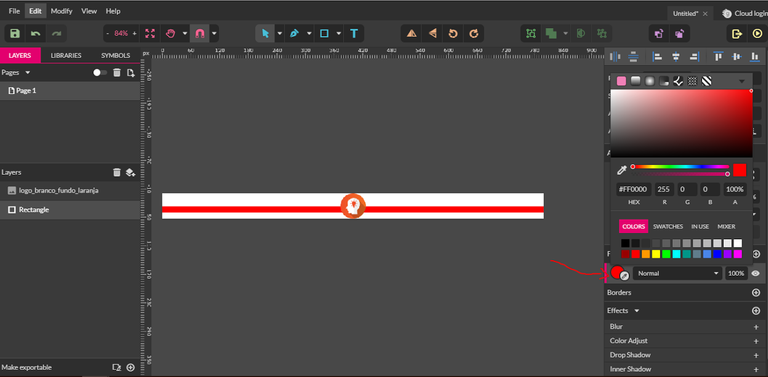Switch to the SWATCHES tab
The height and width of the screenshot is (377, 768).
point(668,226)
